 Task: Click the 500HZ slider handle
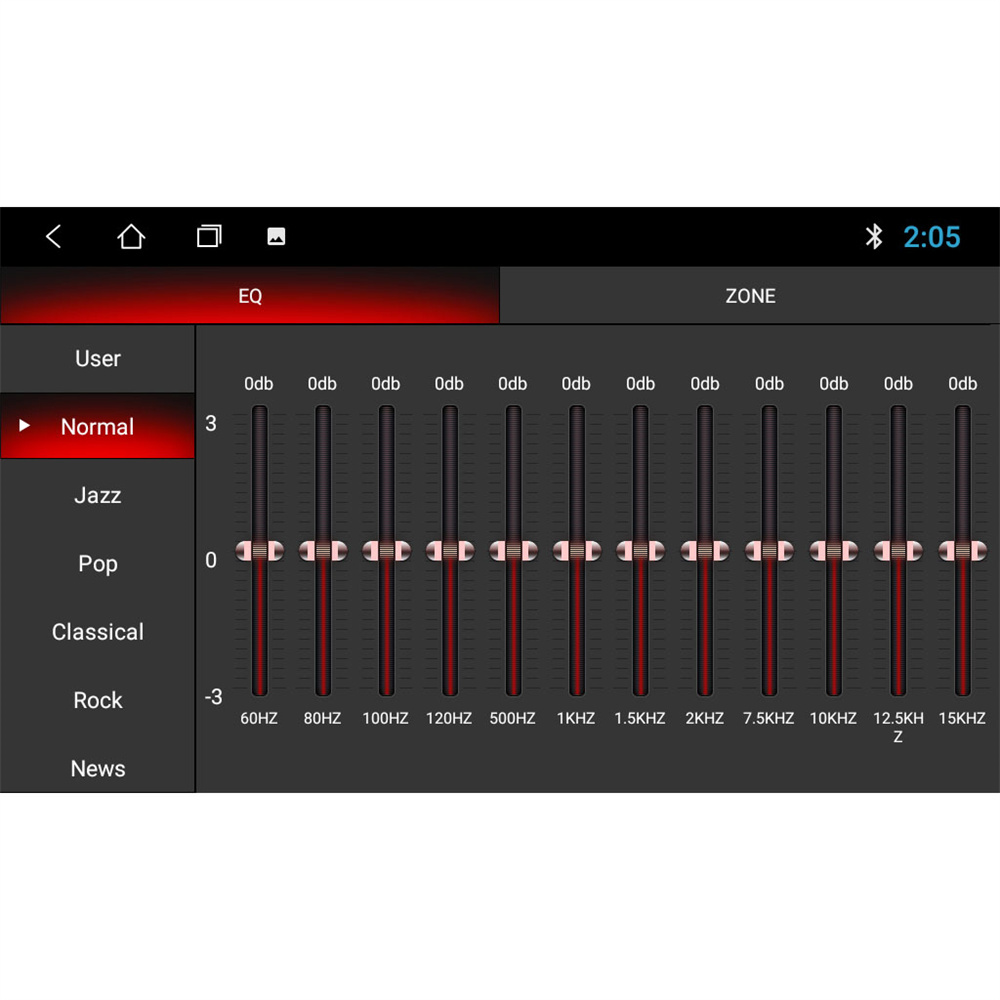(513, 551)
